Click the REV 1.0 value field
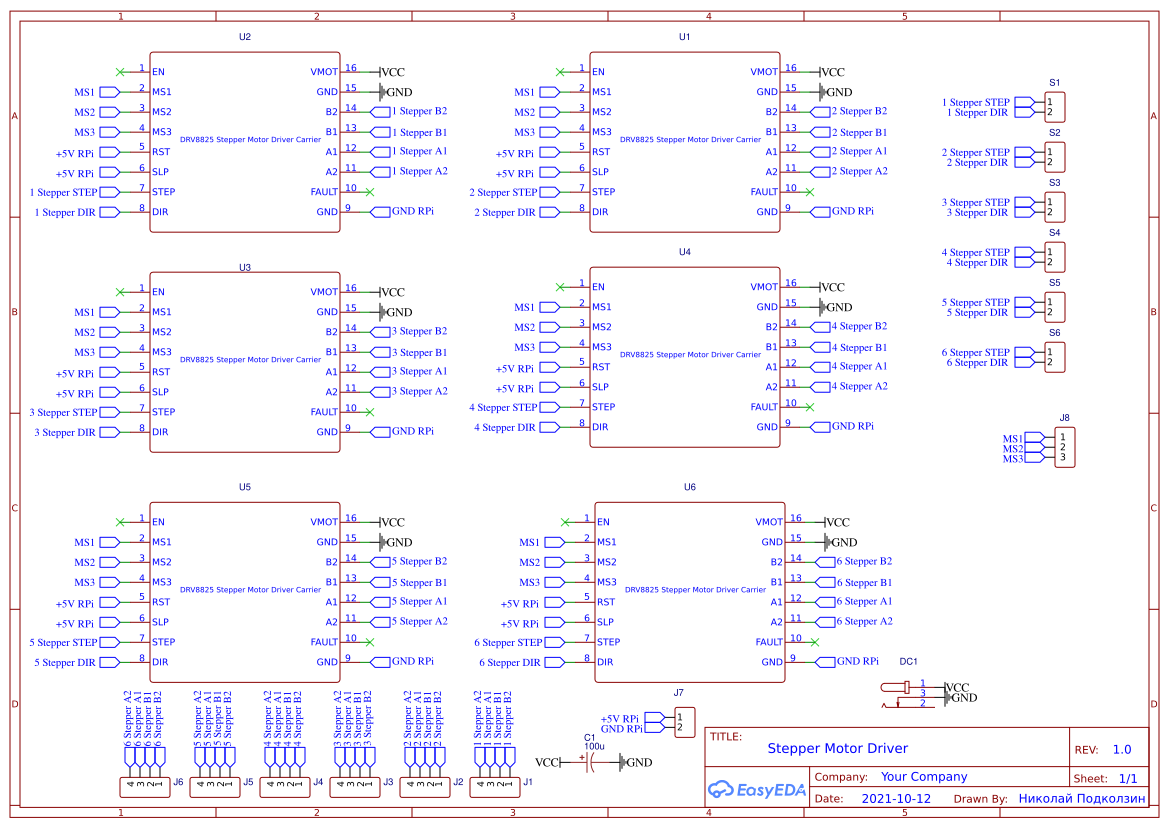Viewport: 1169px width, 828px height. [x=1121, y=748]
